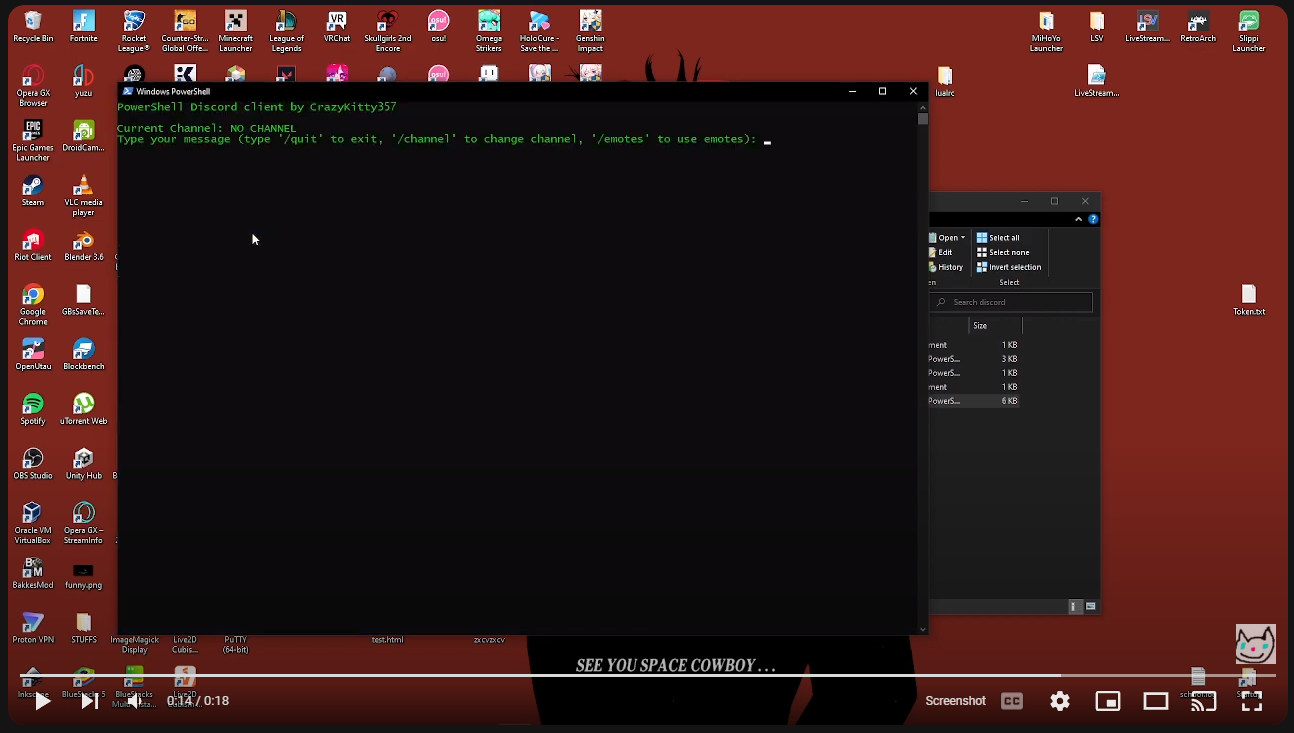This screenshot has height=733, width=1294.
Task: Open the osu! desktop shortcut
Action: pos(438,27)
